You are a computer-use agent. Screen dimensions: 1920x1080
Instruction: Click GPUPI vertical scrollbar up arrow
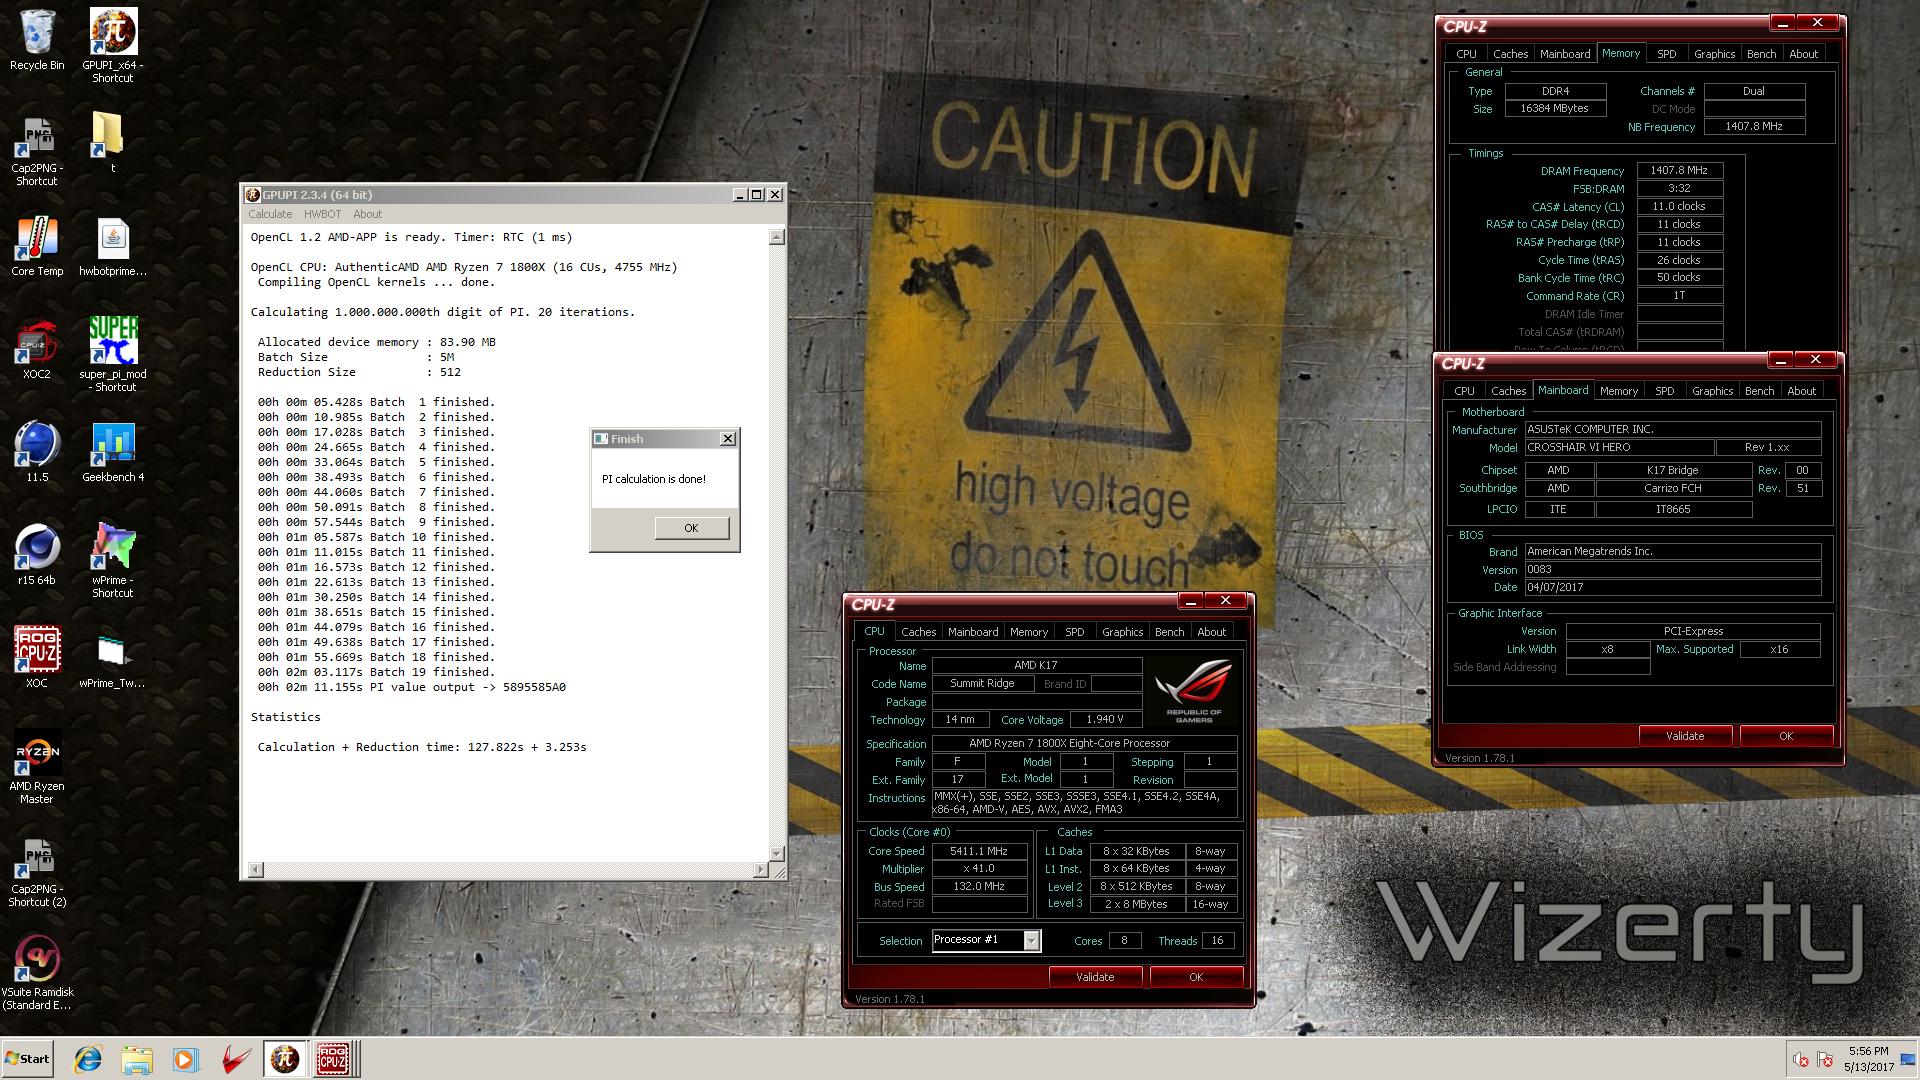(x=776, y=237)
